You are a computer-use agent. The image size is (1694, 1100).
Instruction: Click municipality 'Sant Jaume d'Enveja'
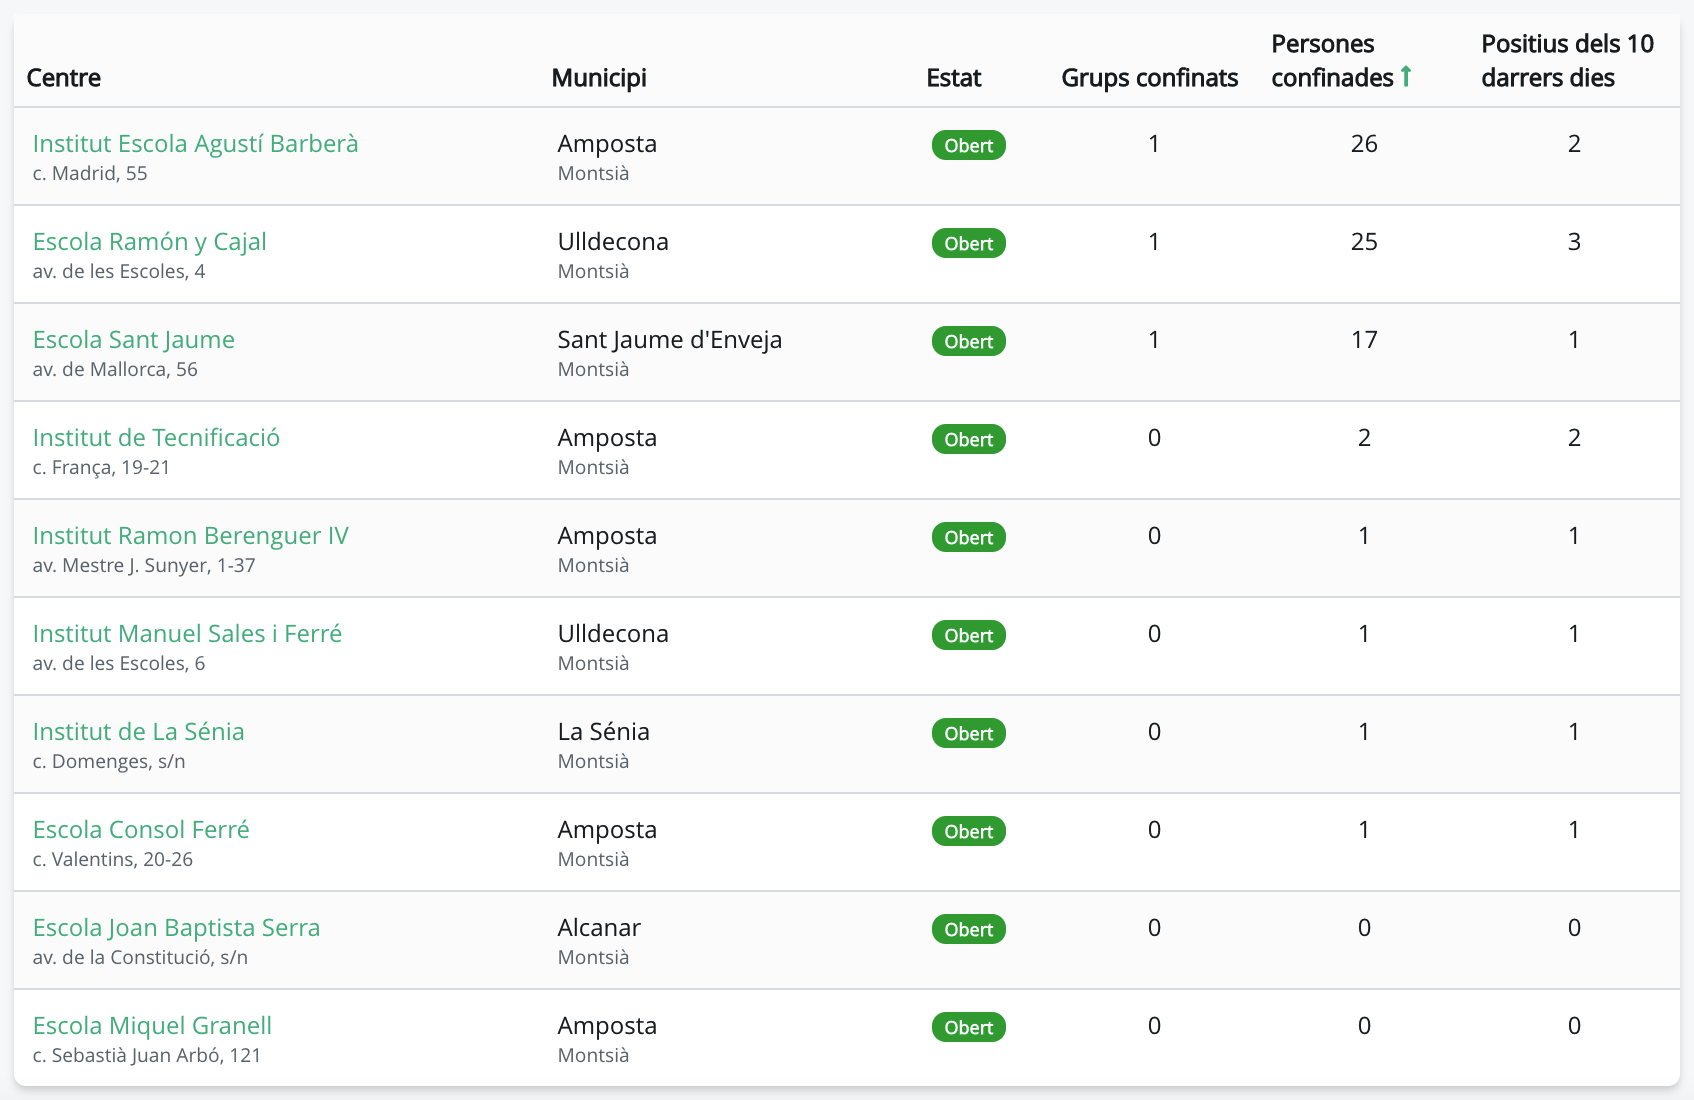(x=670, y=340)
